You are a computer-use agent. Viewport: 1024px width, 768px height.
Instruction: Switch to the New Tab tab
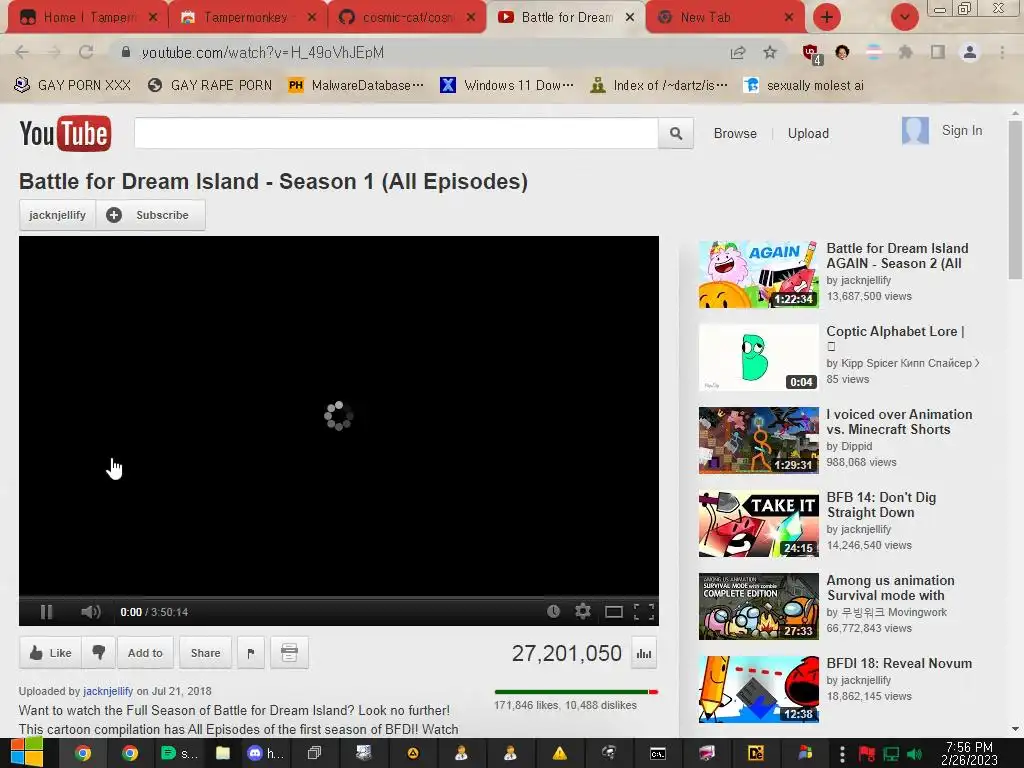coord(725,17)
